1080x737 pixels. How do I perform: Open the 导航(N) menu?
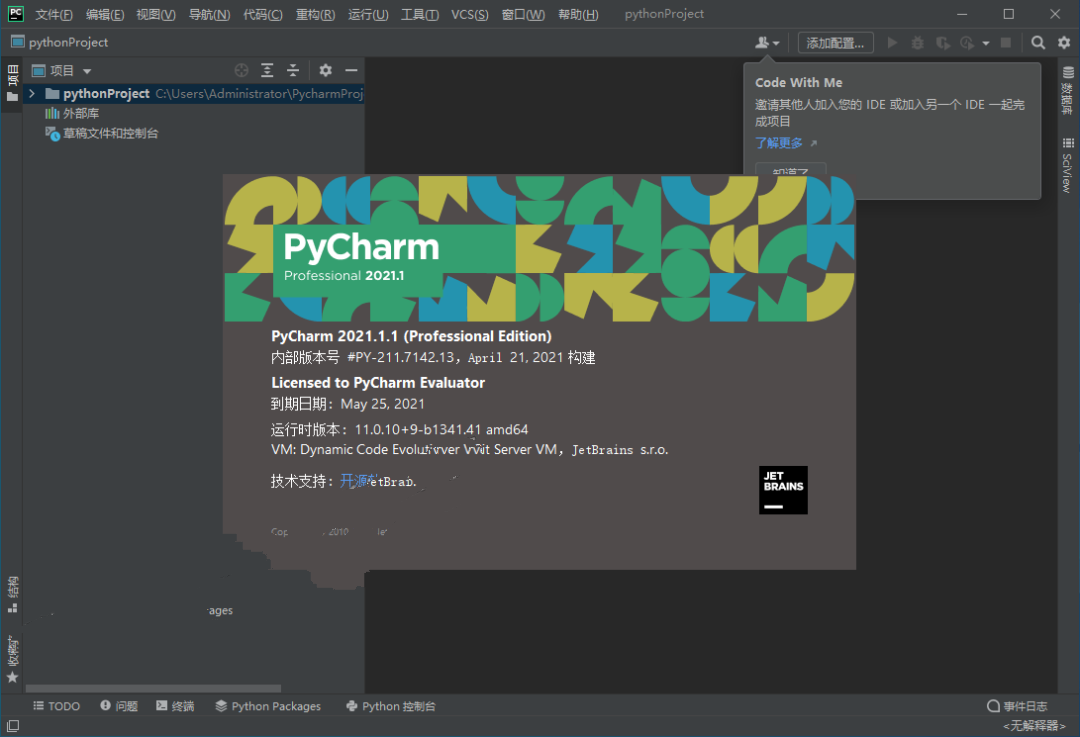click(x=209, y=14)
